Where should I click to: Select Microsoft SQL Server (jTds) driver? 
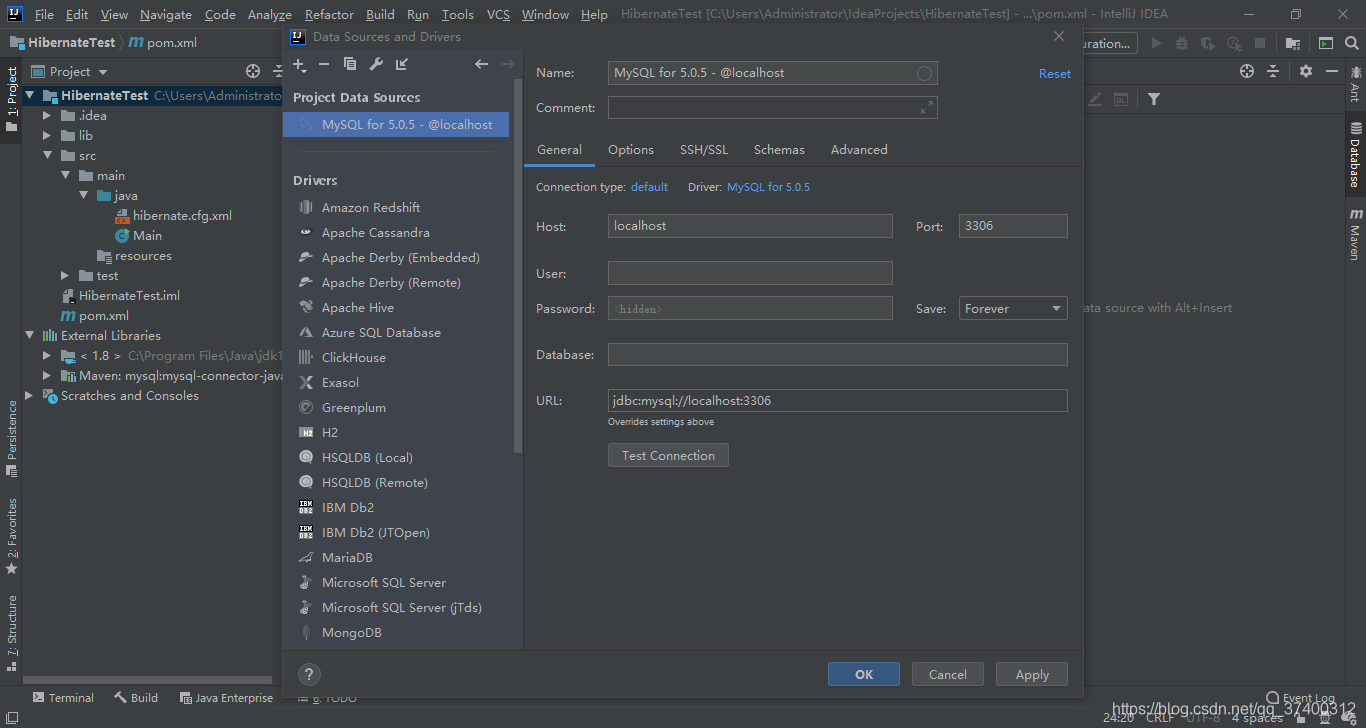click(401, 607)
